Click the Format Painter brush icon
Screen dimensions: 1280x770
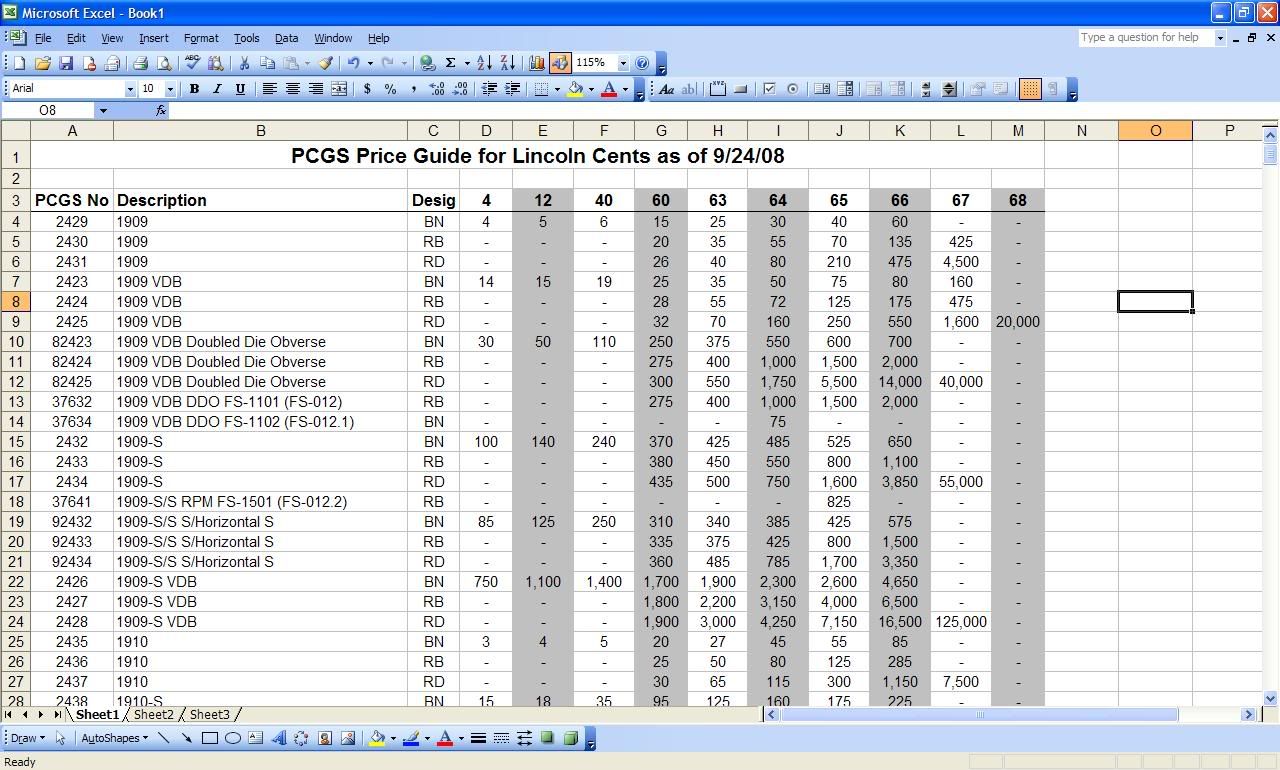coord(325,63)
